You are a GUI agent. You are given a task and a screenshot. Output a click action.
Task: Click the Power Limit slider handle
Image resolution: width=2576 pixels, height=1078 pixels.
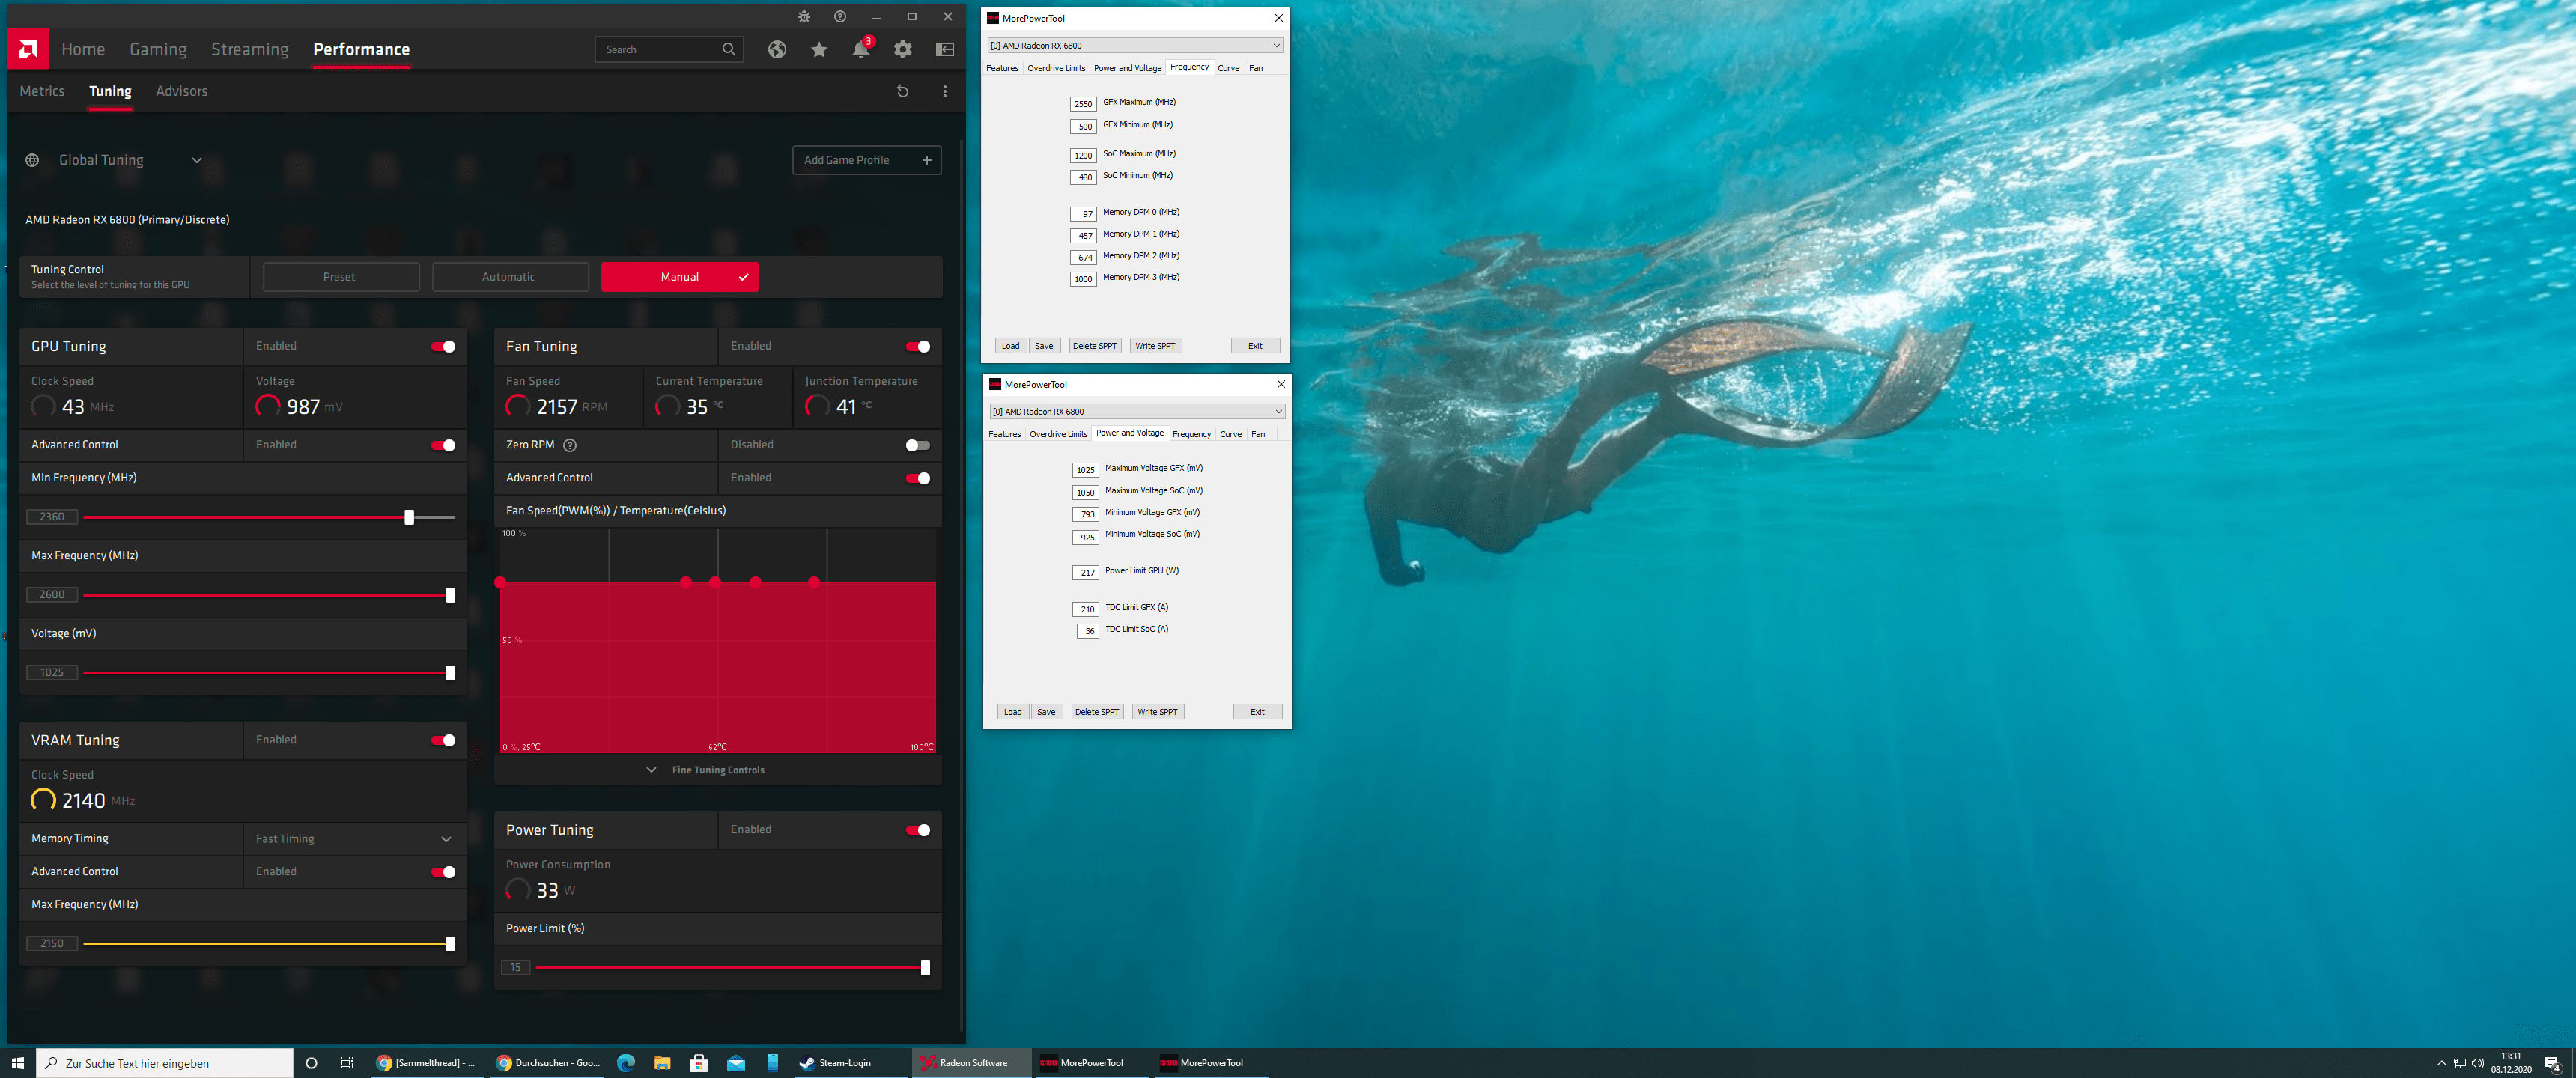pyautogui.click(x=925, y=968)
